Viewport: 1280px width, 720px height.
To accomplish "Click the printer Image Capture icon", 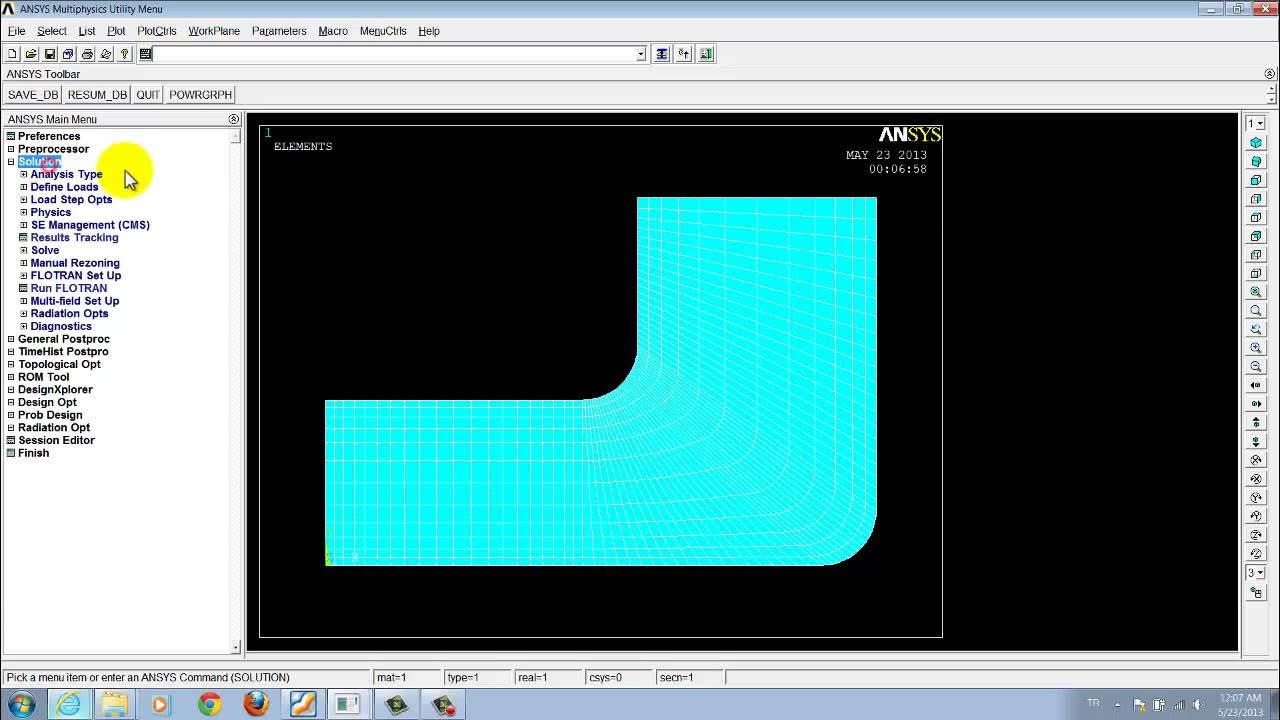I will 87,54.
